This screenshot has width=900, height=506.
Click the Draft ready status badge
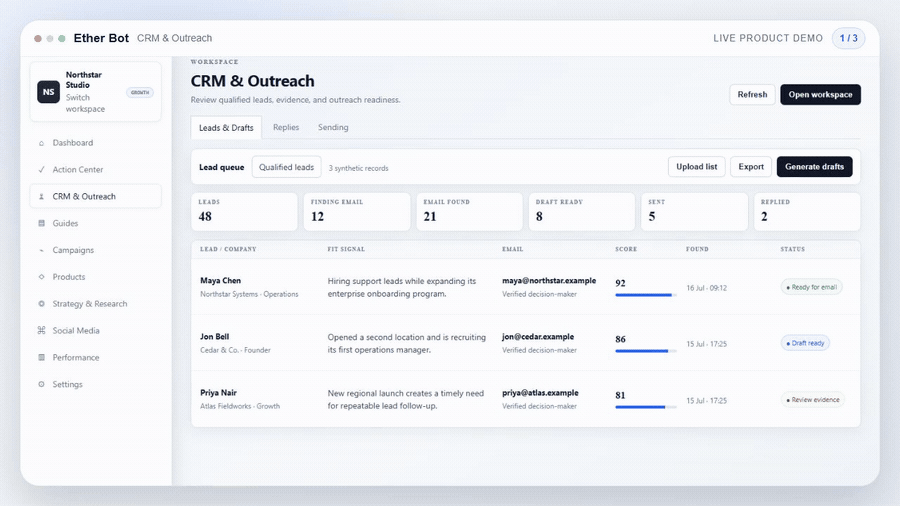click(805, 343)
